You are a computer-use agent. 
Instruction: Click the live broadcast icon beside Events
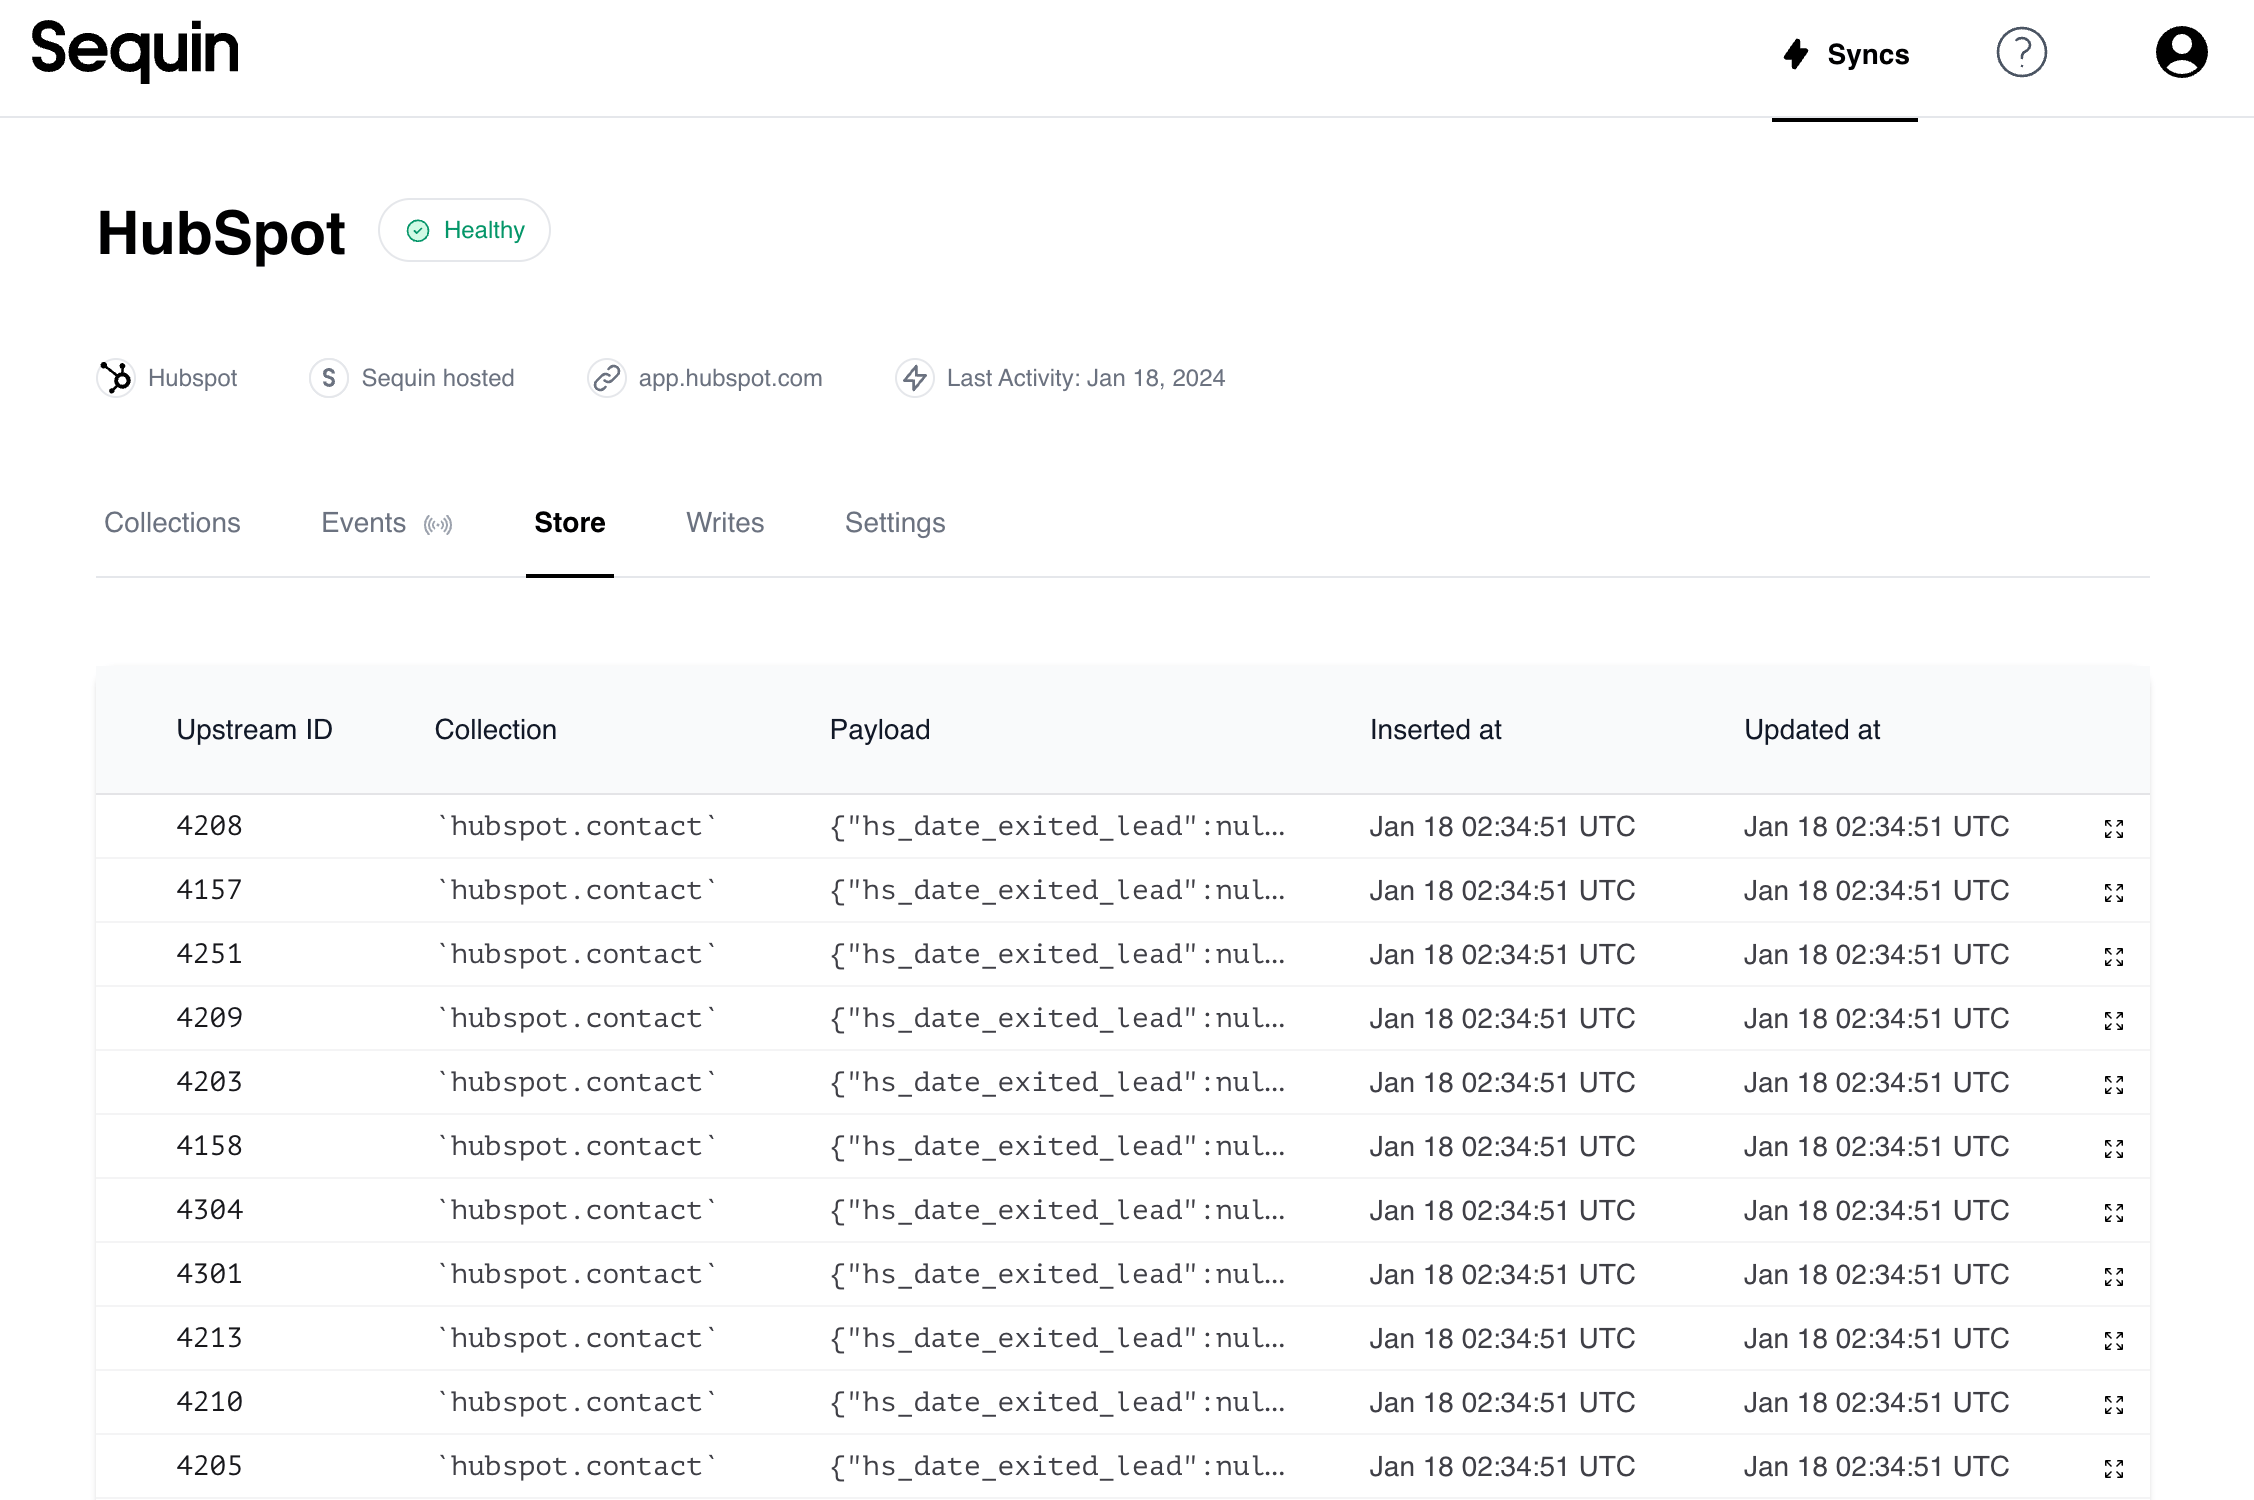[x=438, y=524]
